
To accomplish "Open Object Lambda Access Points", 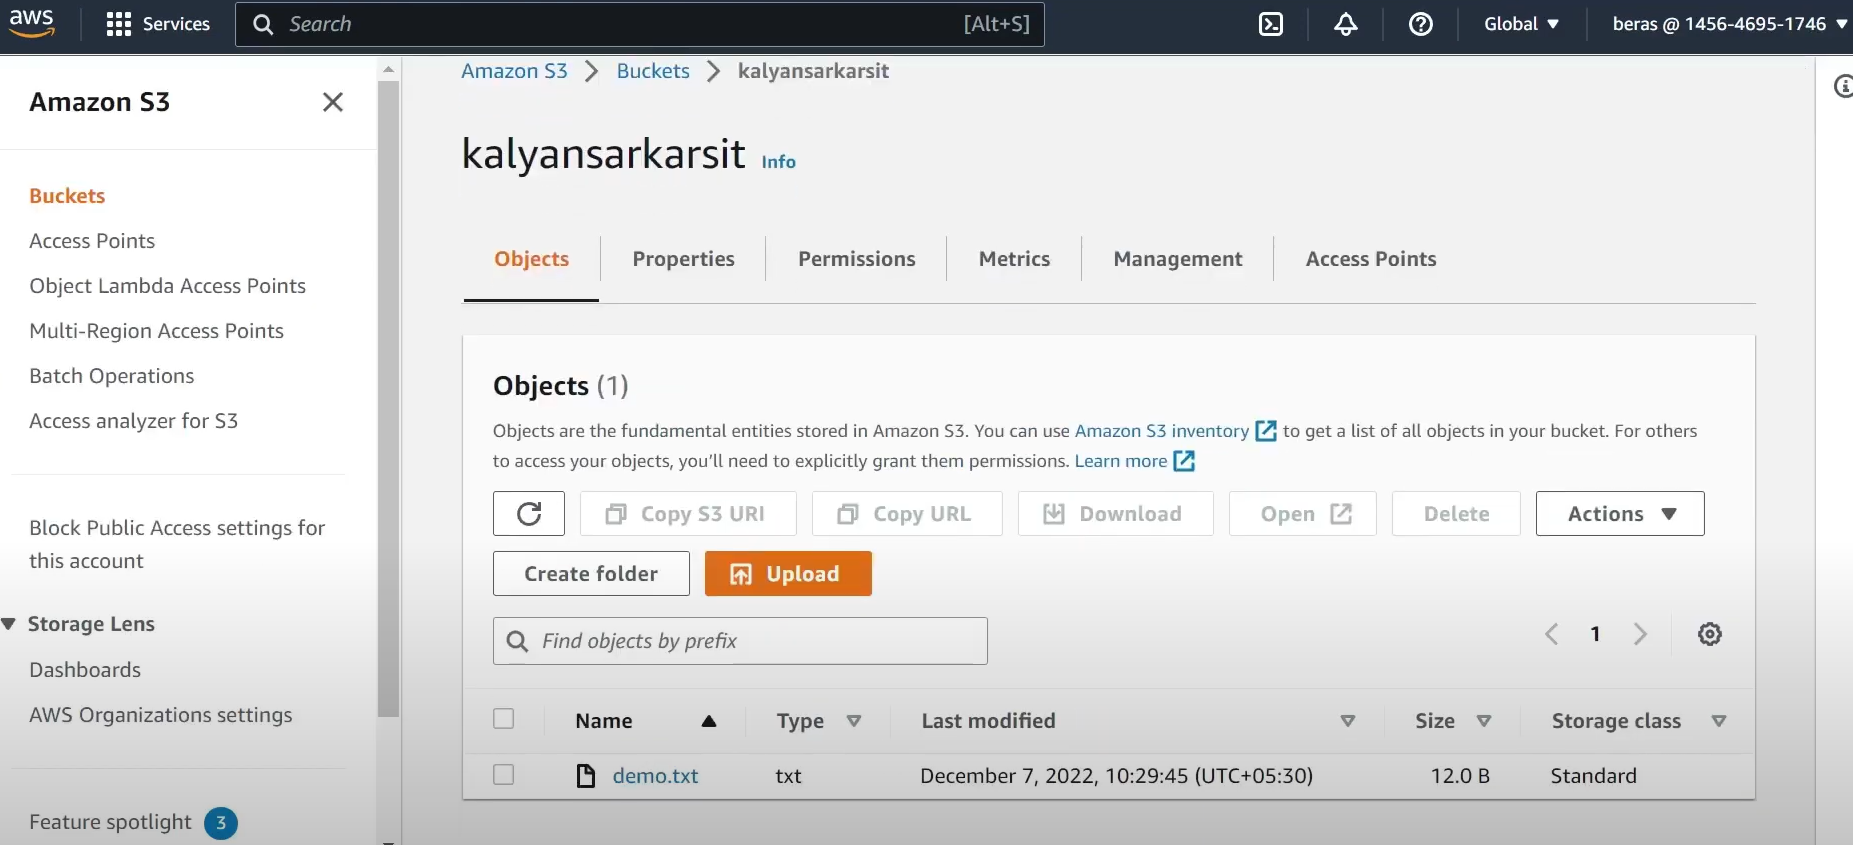I will tap(167, 286).
